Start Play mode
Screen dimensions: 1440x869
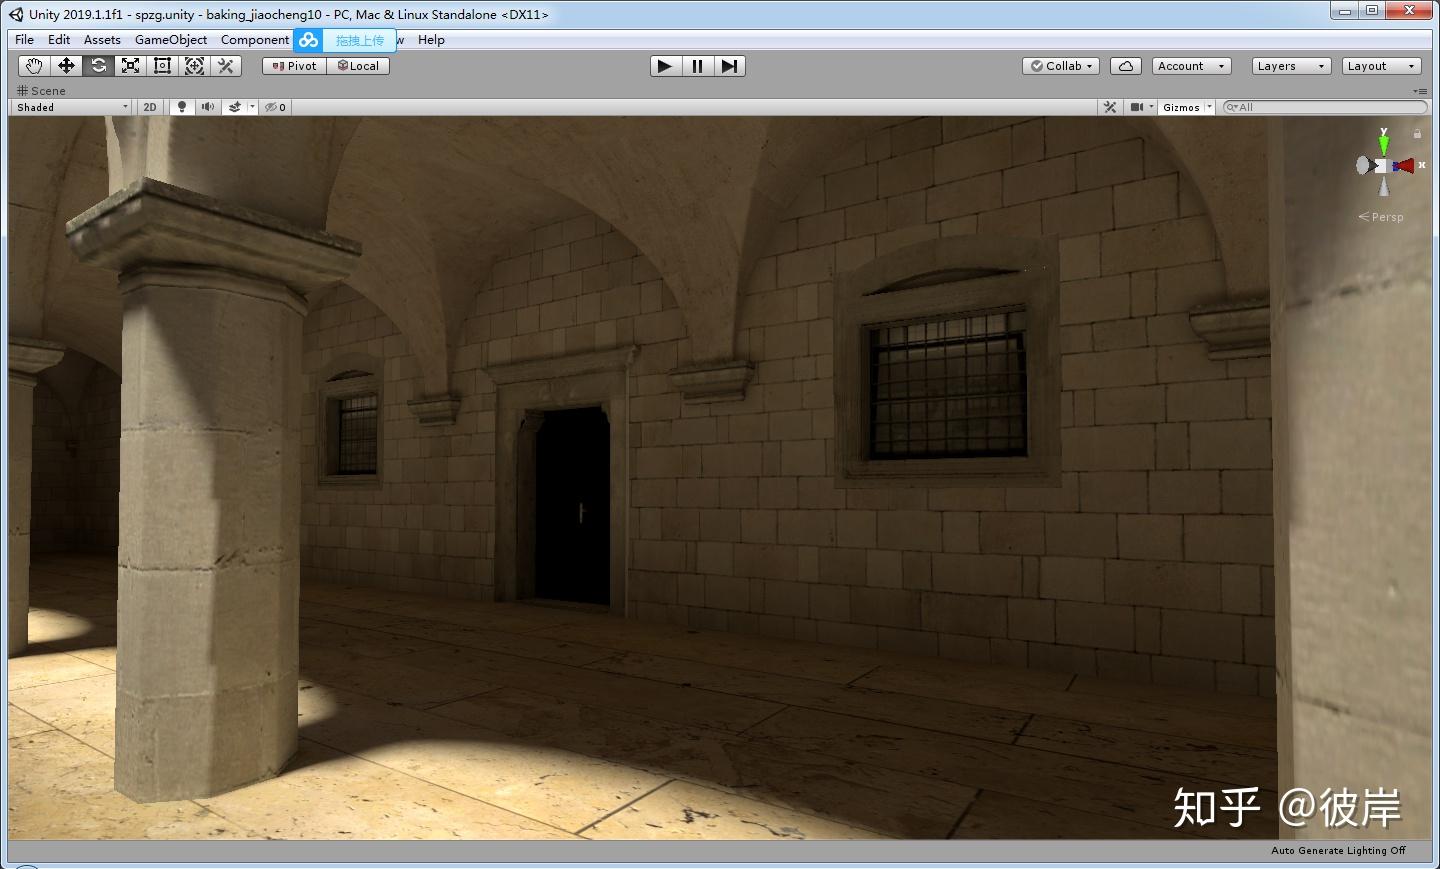tap(665, 66)
